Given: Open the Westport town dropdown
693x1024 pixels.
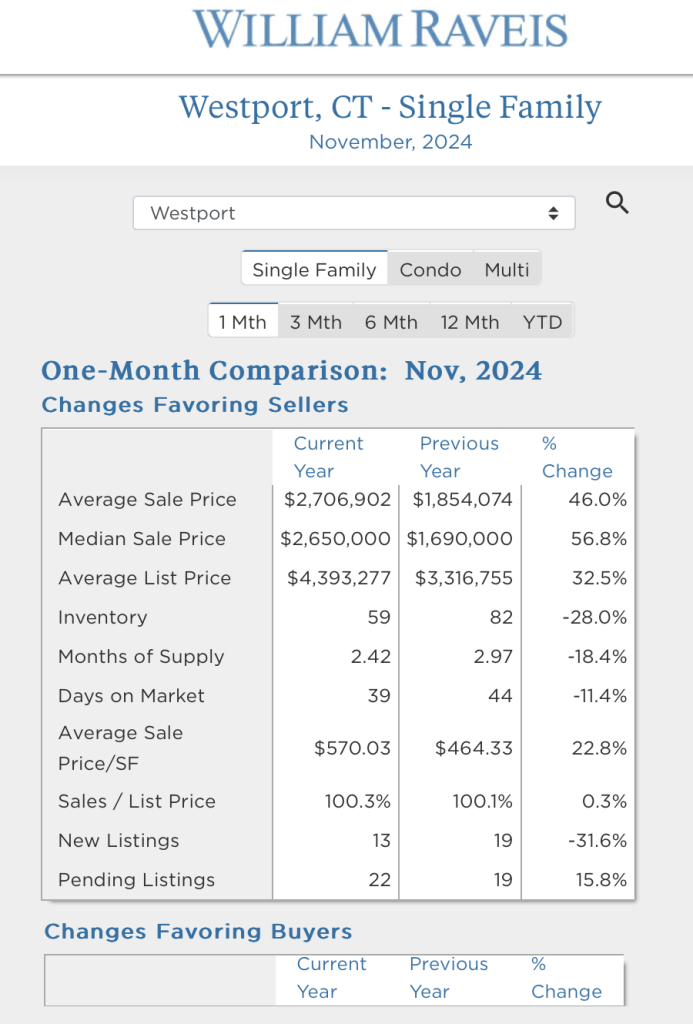Looking at the screenshot, I should point(353,213).
